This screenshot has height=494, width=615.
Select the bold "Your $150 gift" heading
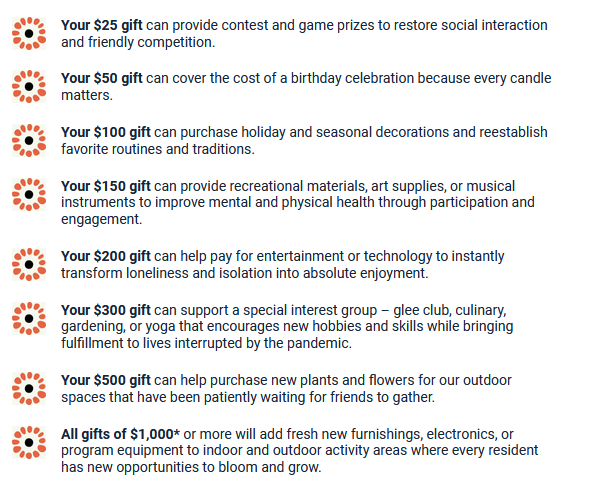click(x=106, y=186)
